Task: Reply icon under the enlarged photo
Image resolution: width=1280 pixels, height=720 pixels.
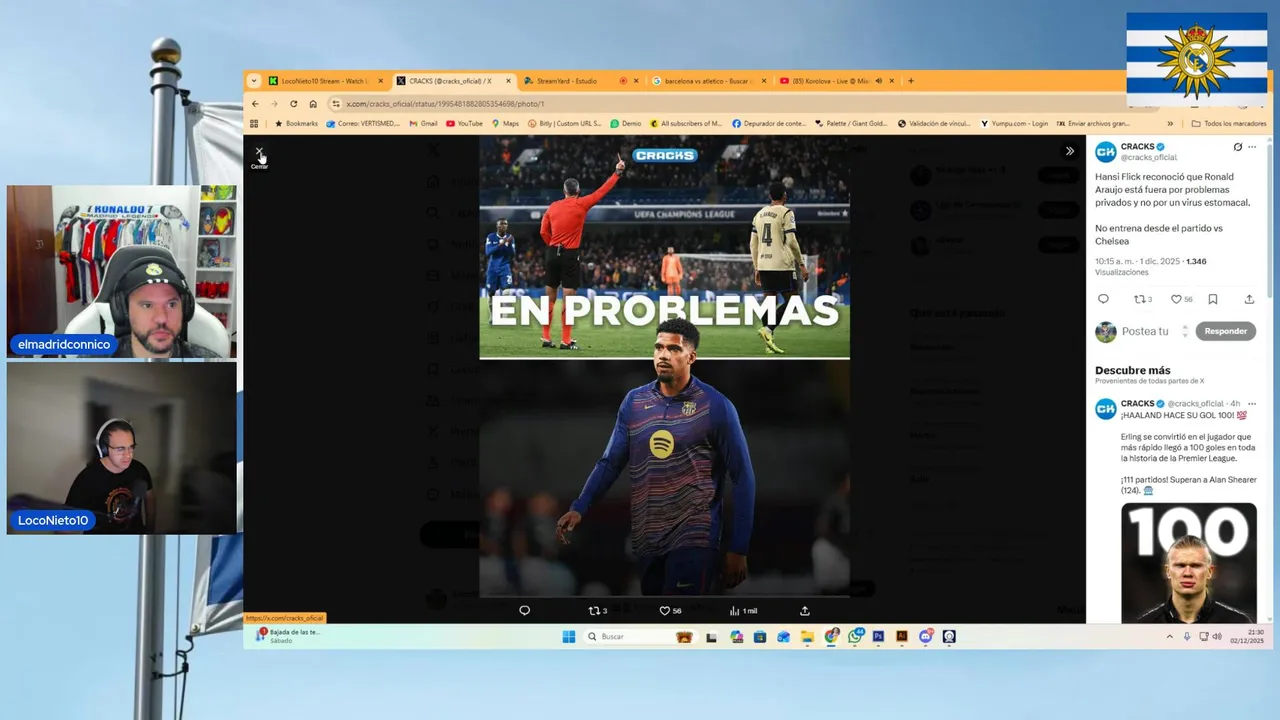Action: tap(524, 610)
